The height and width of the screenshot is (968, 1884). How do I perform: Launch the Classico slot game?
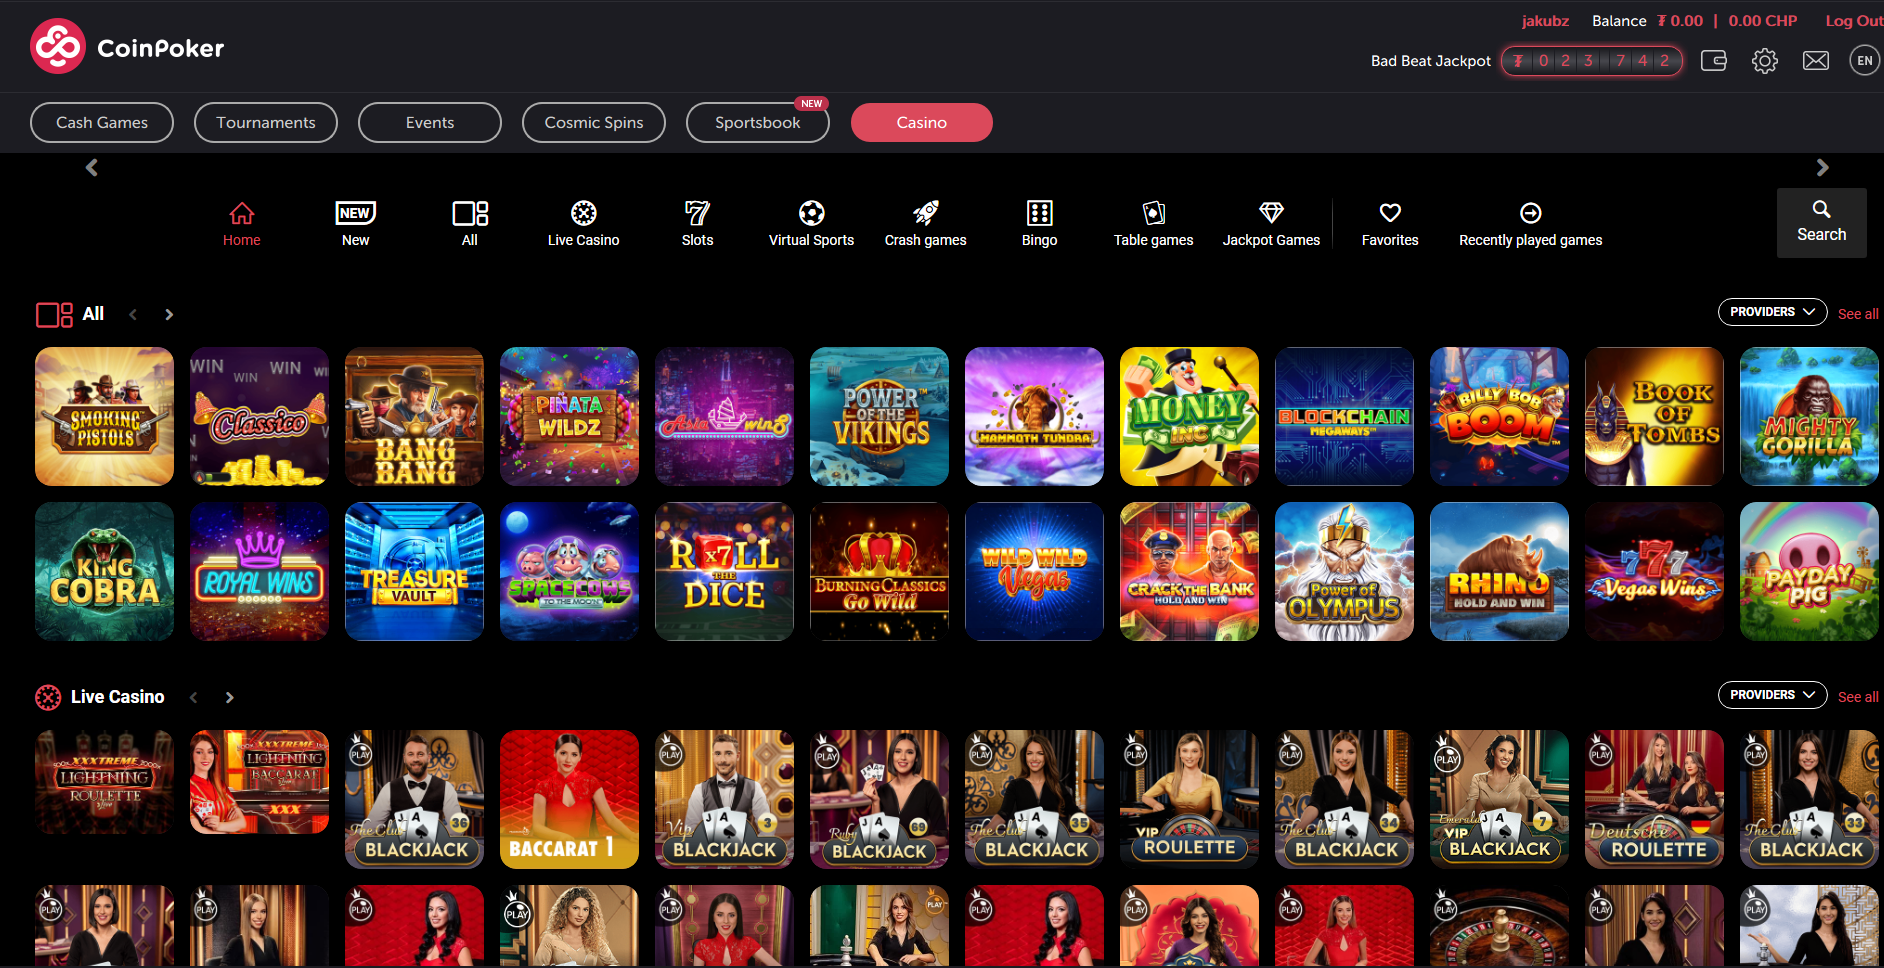pyautogui.click(x=259, y=416)
